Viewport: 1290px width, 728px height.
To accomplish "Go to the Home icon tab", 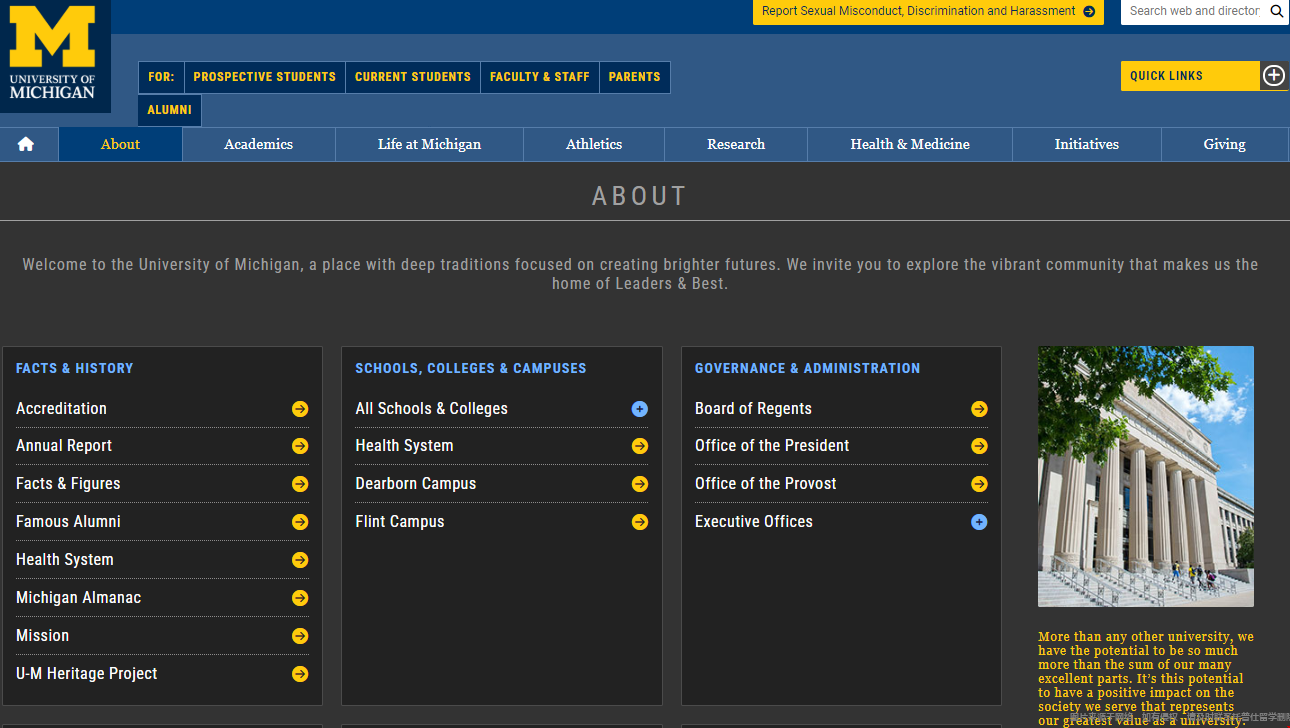I will 26,144.
